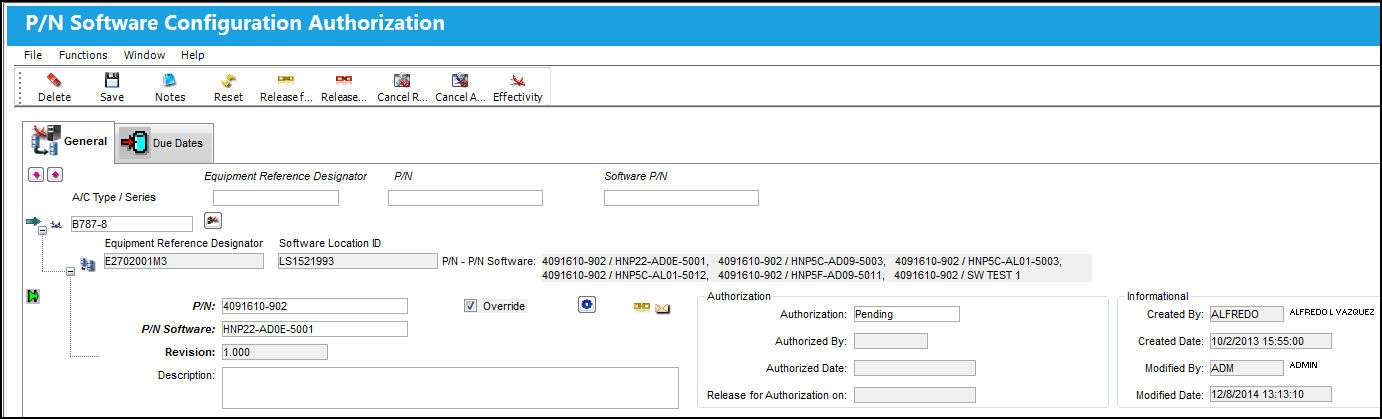Click the 'P/N - P/N Software:' label
The image size is (1382, 419).
click(x=489, y=261)
